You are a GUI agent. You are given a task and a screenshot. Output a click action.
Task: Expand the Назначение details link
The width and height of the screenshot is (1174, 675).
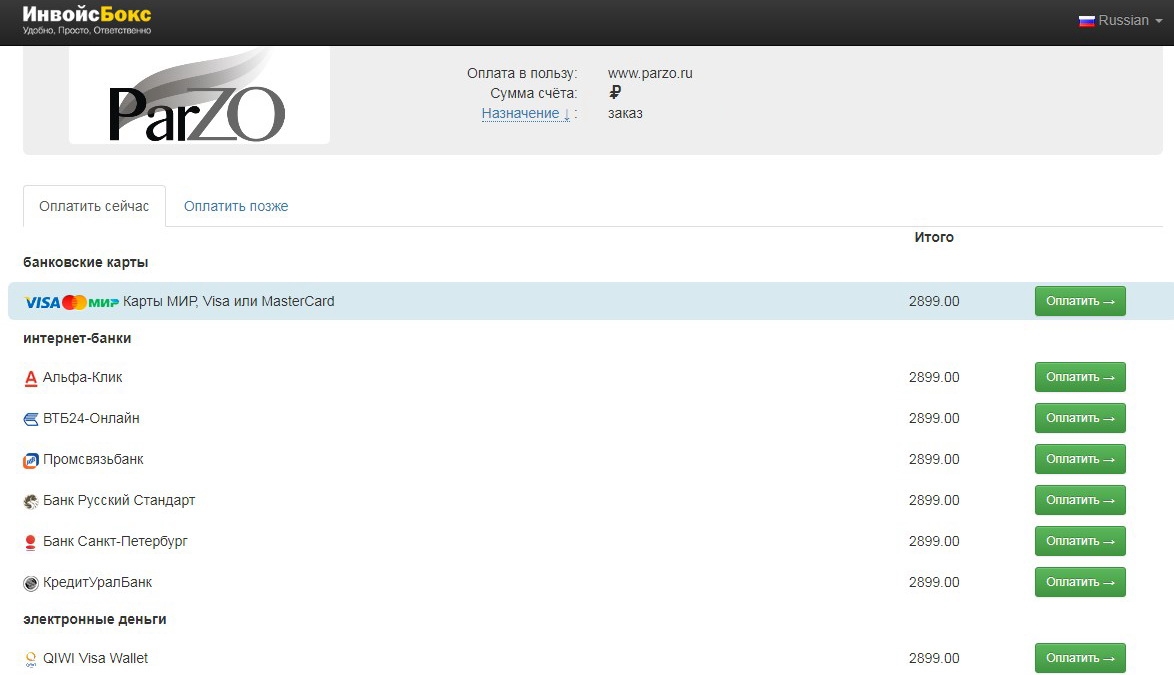(x=526, y=114)
